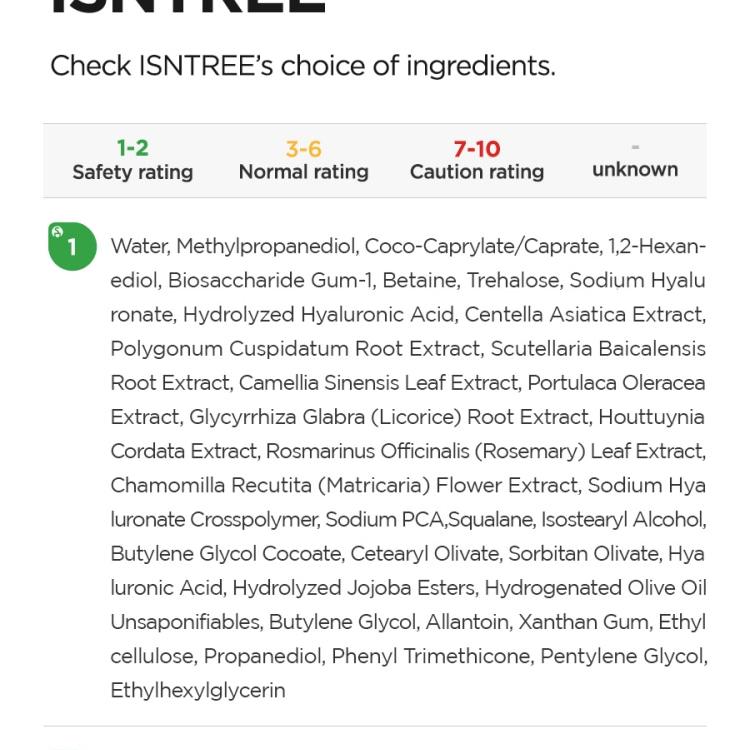The width and height of the screenshot is (750, 750).
Task: Select the Allantoin ingredient
Action: [469, 622]
